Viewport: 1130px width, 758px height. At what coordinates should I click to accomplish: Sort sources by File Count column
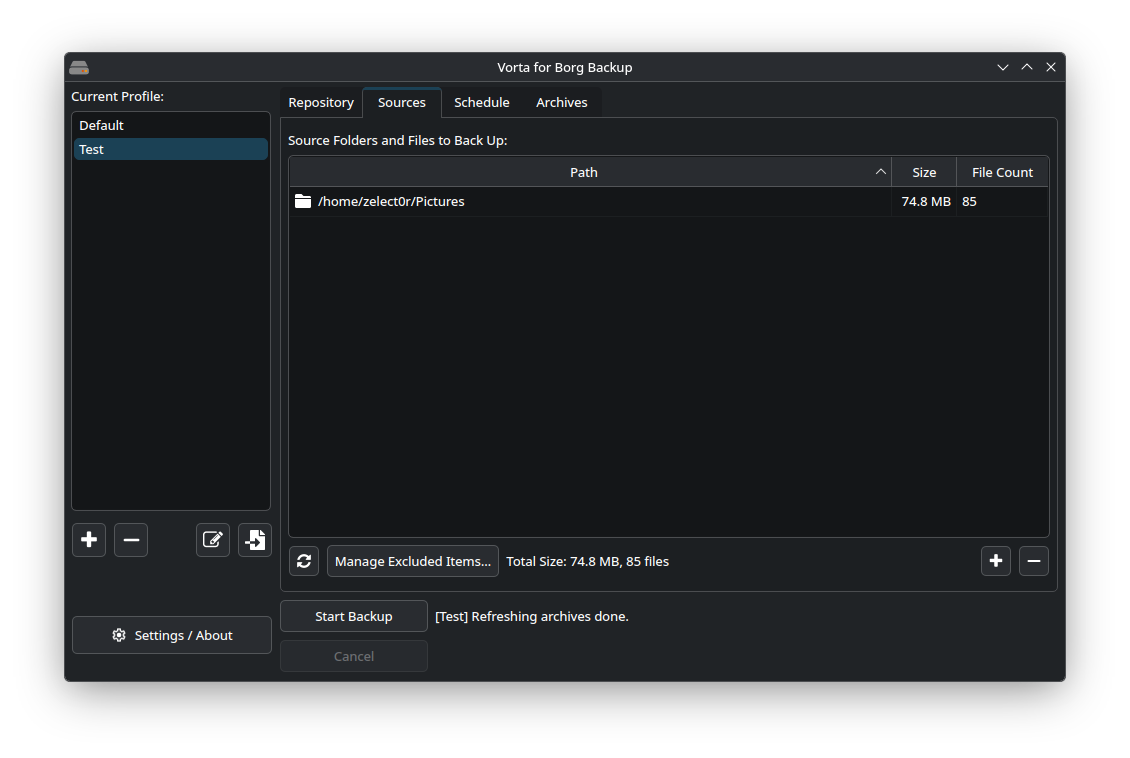coord(1002,172)
